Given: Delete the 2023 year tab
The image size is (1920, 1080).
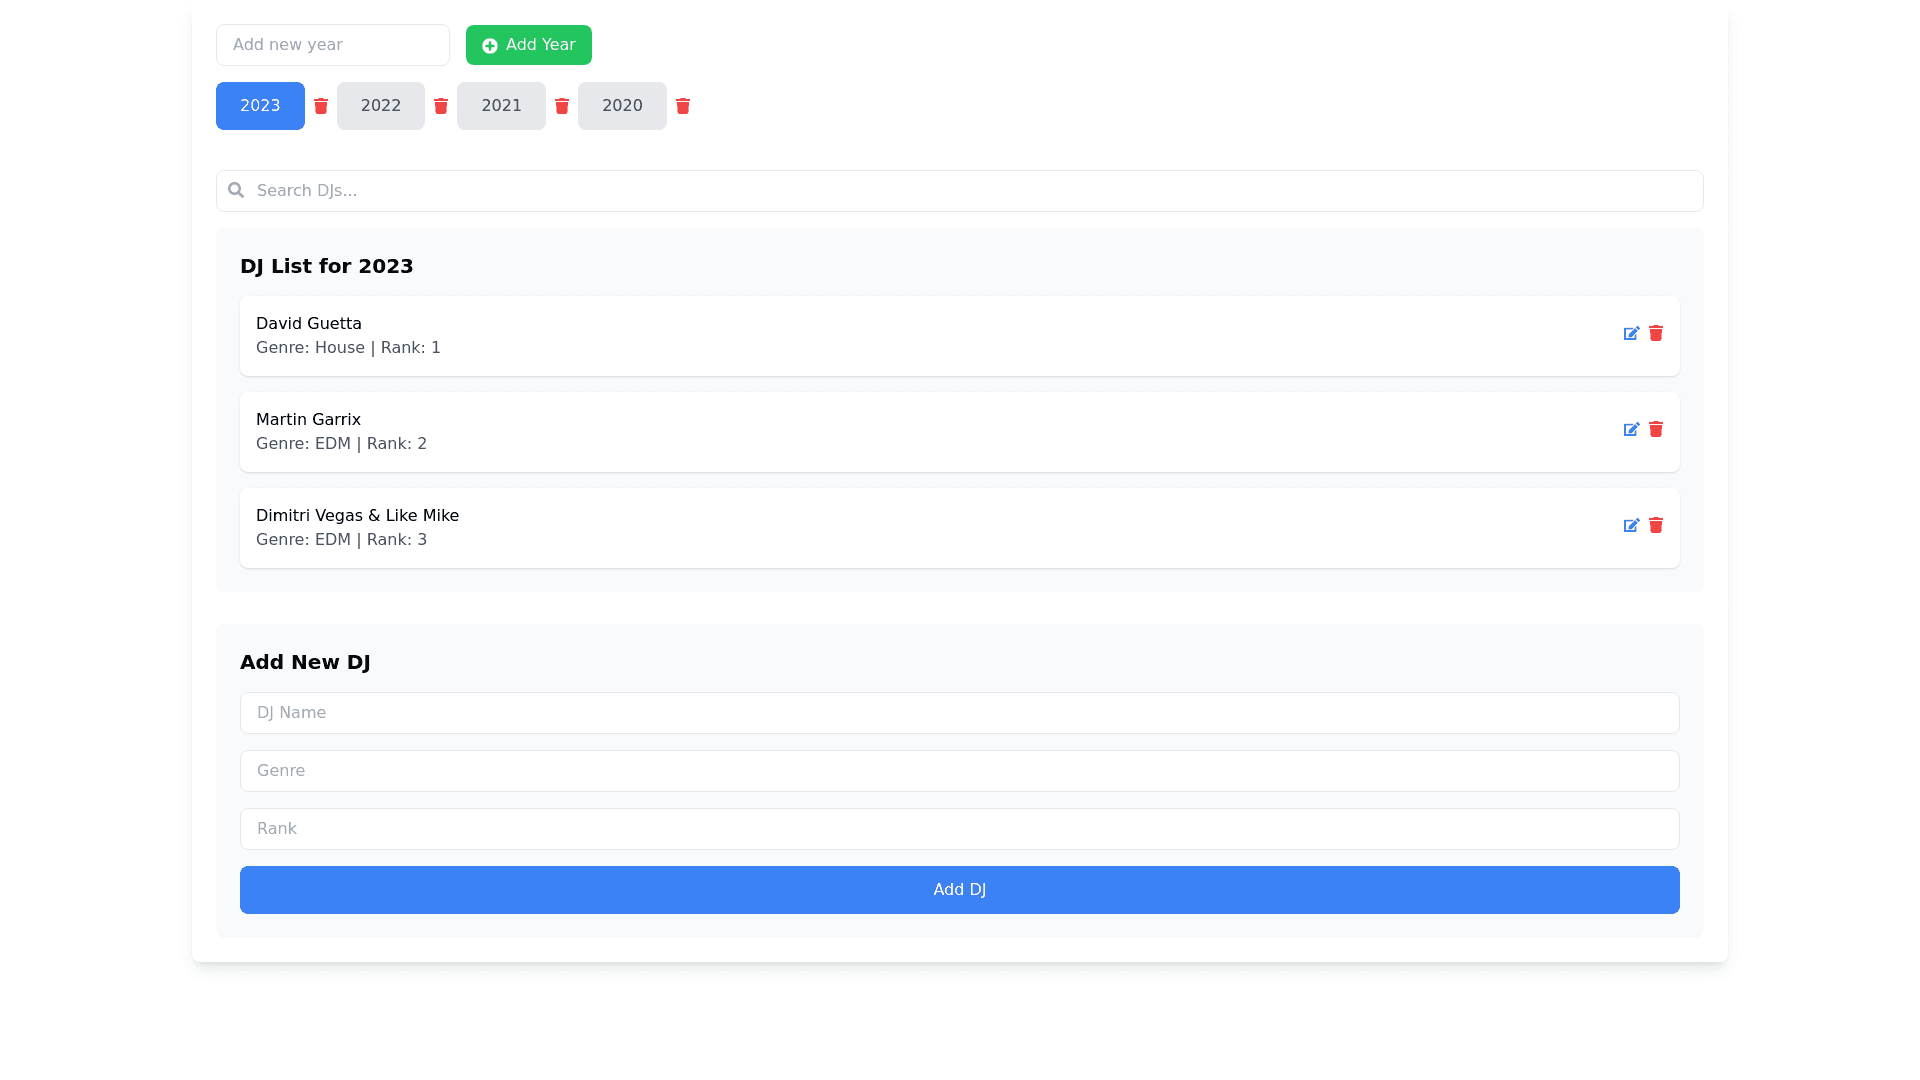Looking at the screenshot, I should click(x=321, y=106).
